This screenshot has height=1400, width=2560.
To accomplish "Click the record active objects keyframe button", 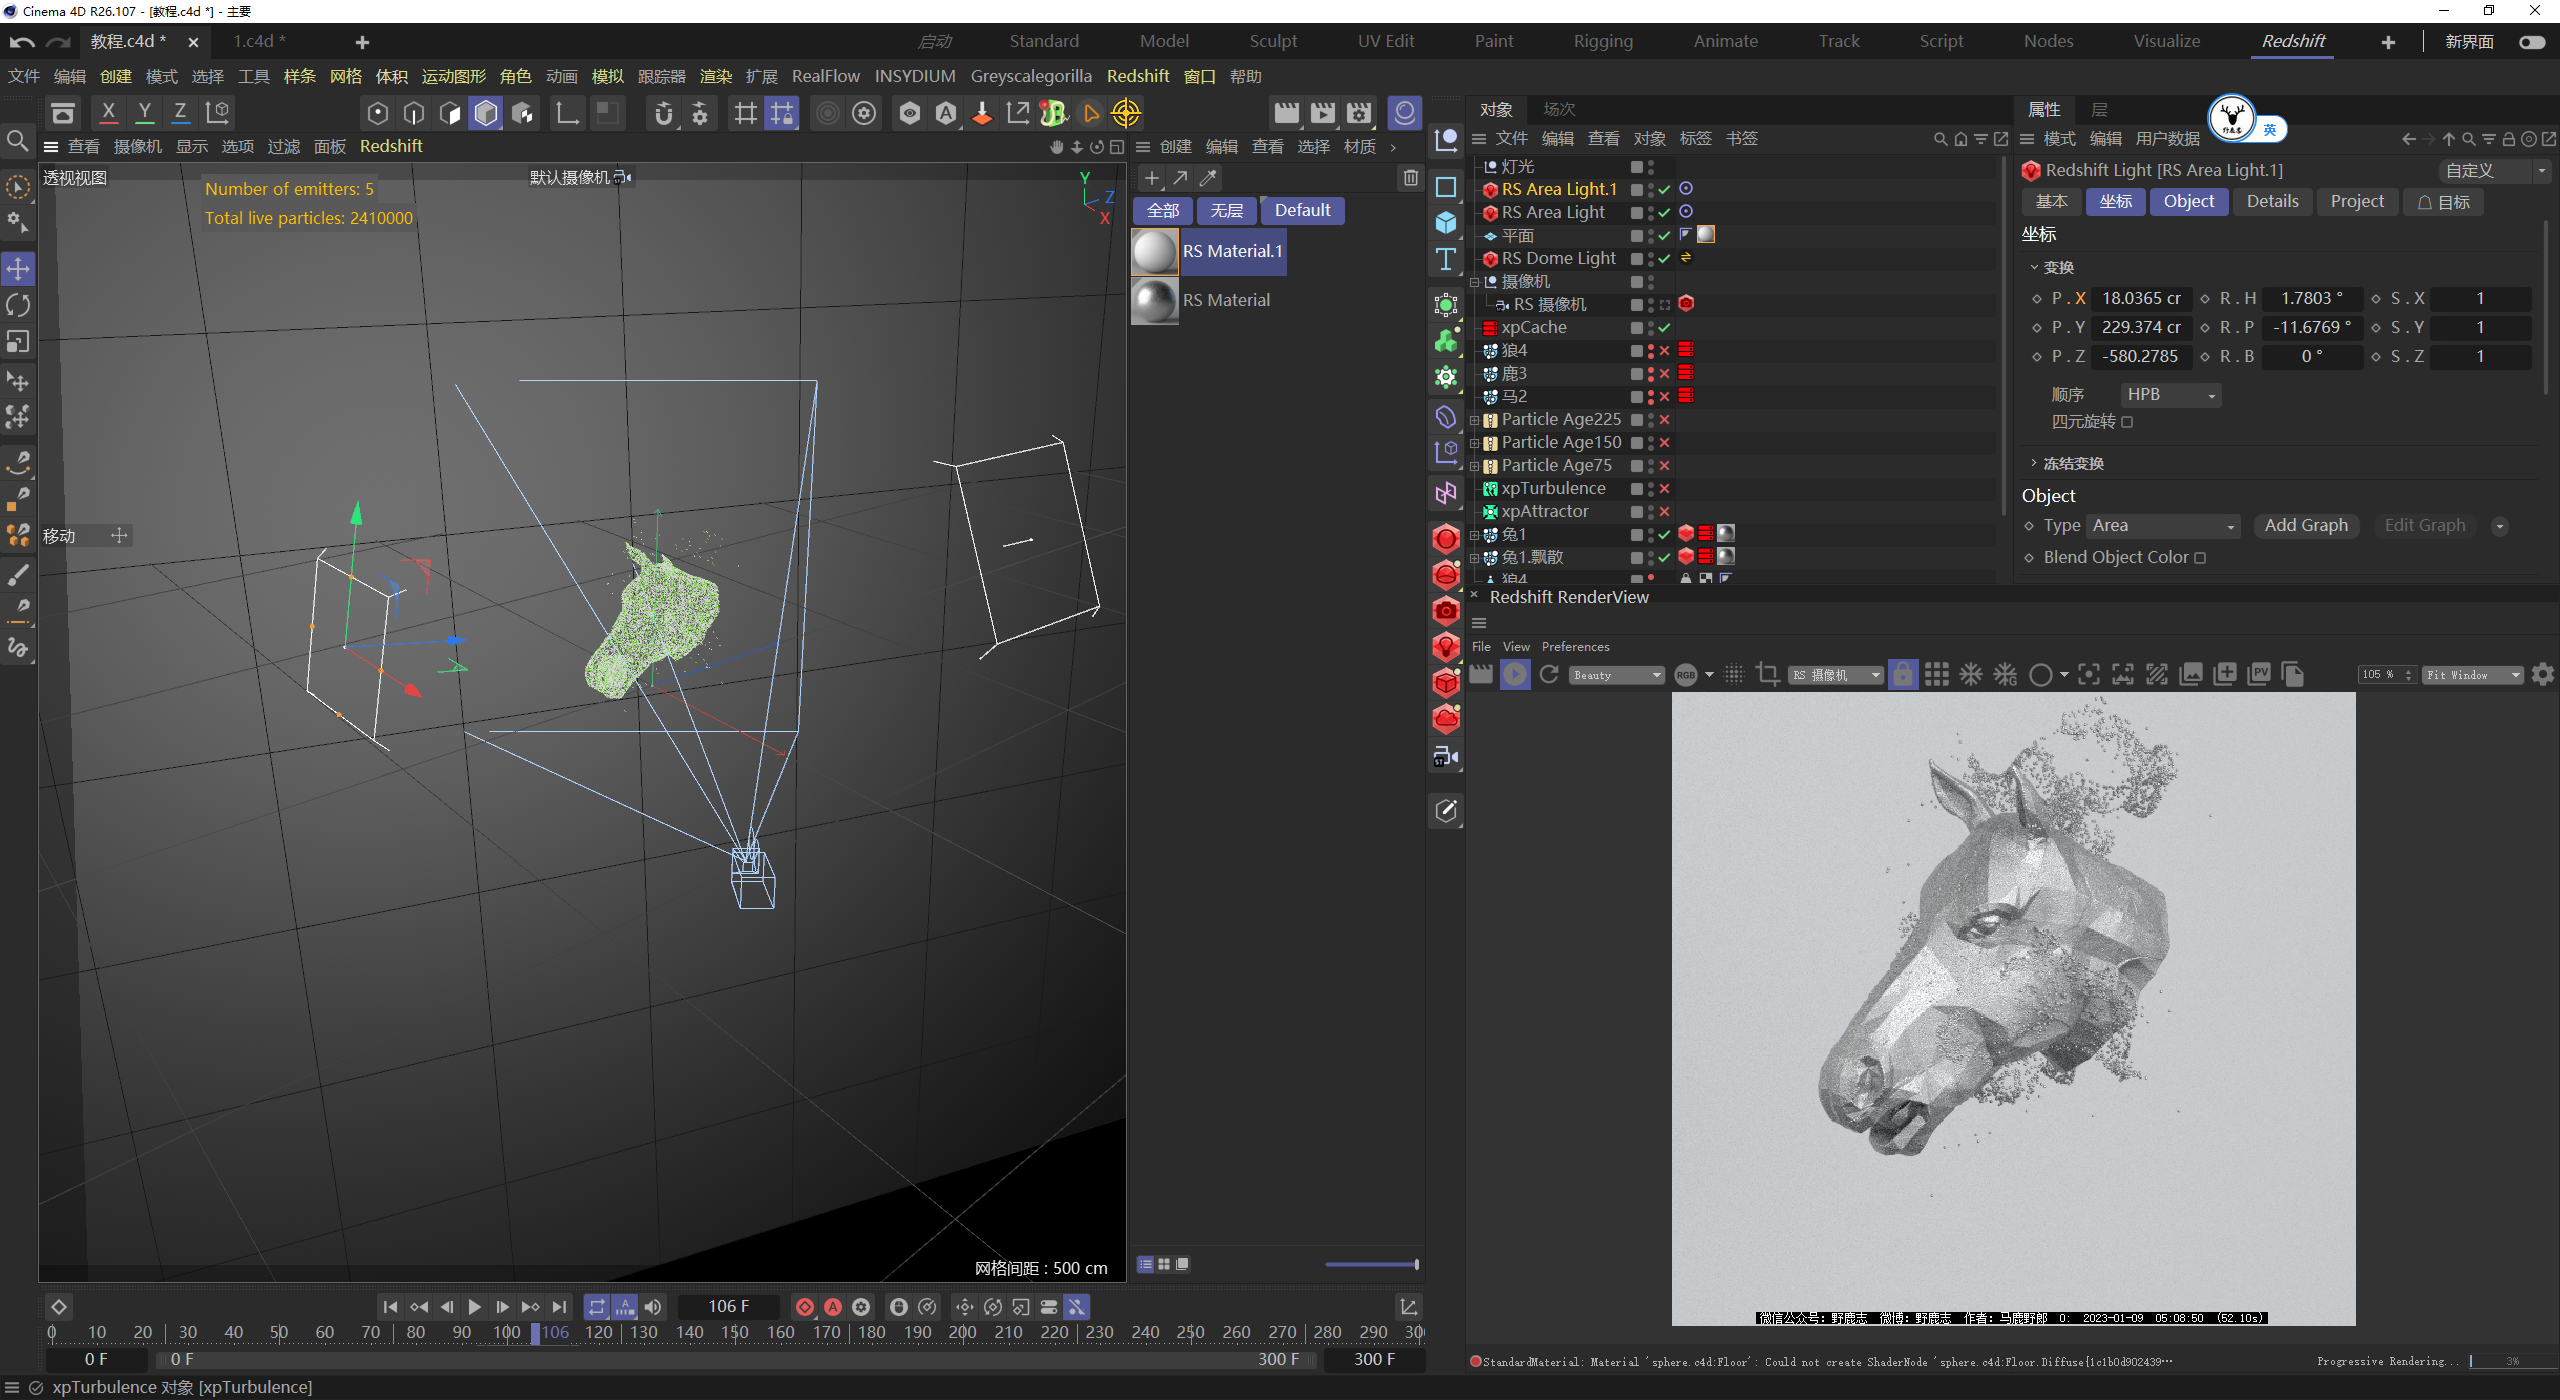I will [804, 1307].
